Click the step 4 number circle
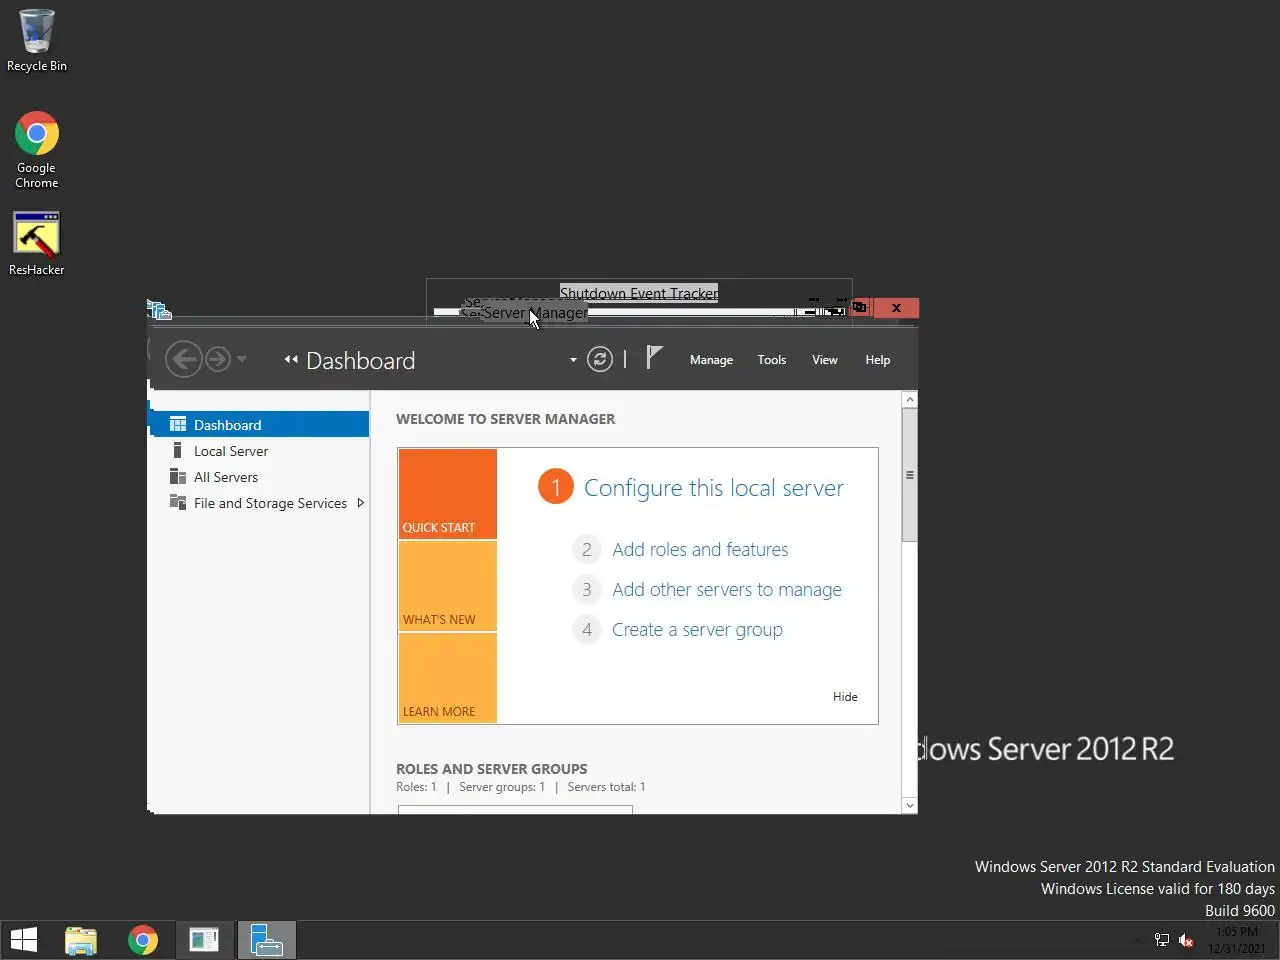This screenshot has width=1280, height=960. click(x=587, y=629)
